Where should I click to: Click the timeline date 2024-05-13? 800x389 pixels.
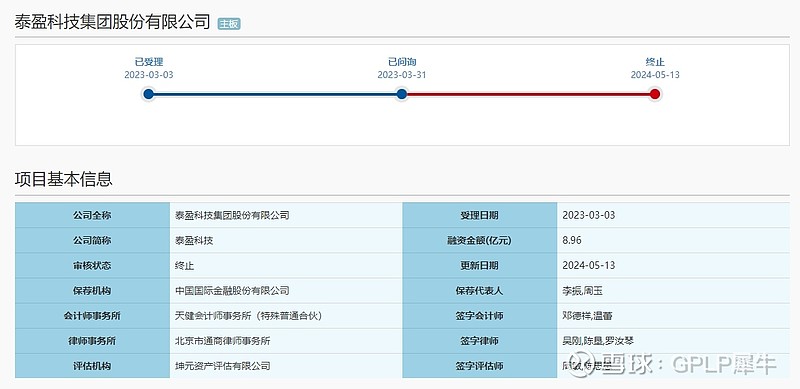(655, 75)
